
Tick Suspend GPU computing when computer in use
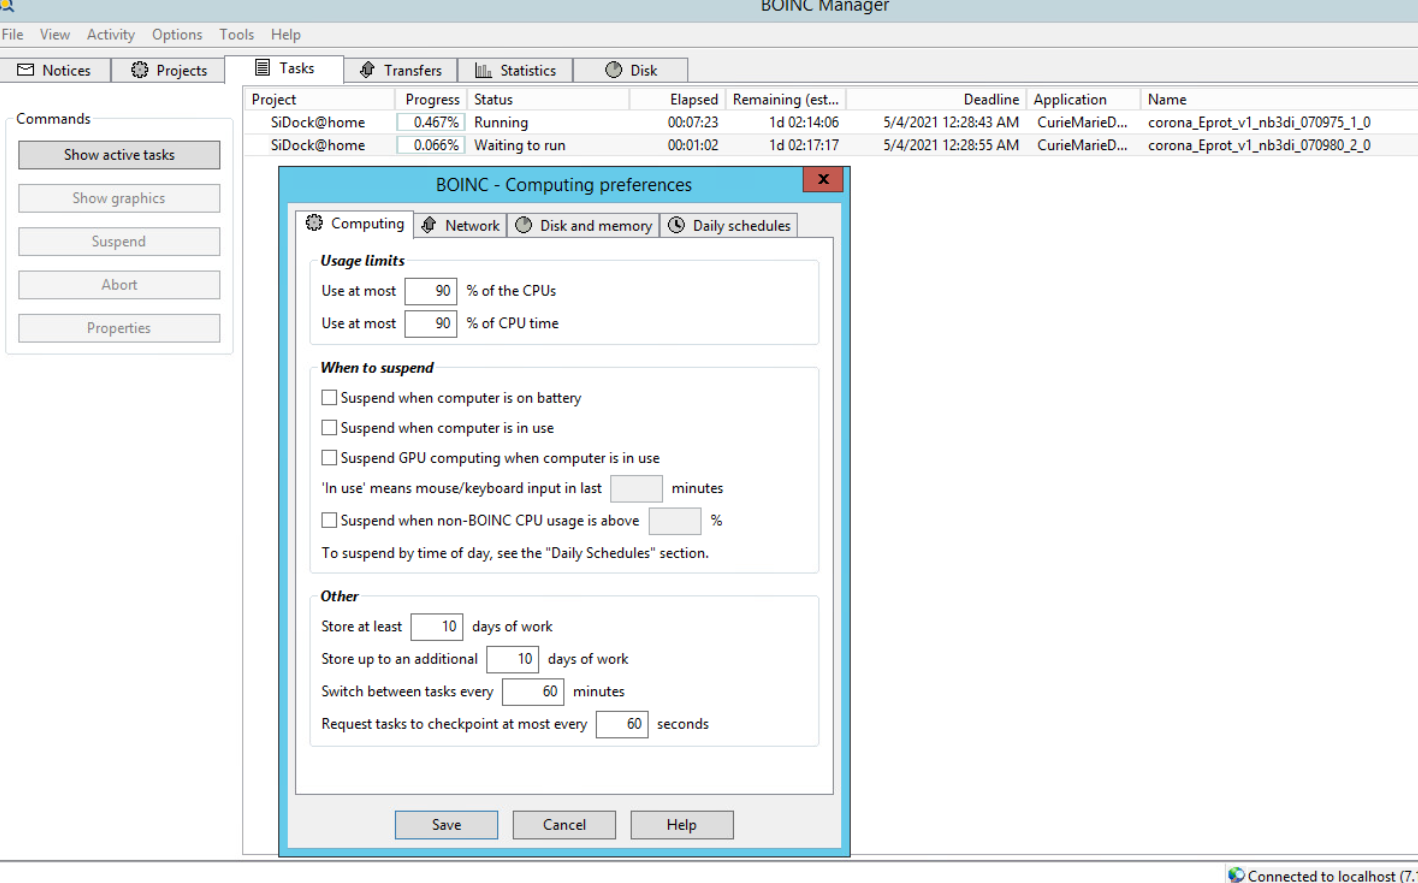click(x=329, y=458)
